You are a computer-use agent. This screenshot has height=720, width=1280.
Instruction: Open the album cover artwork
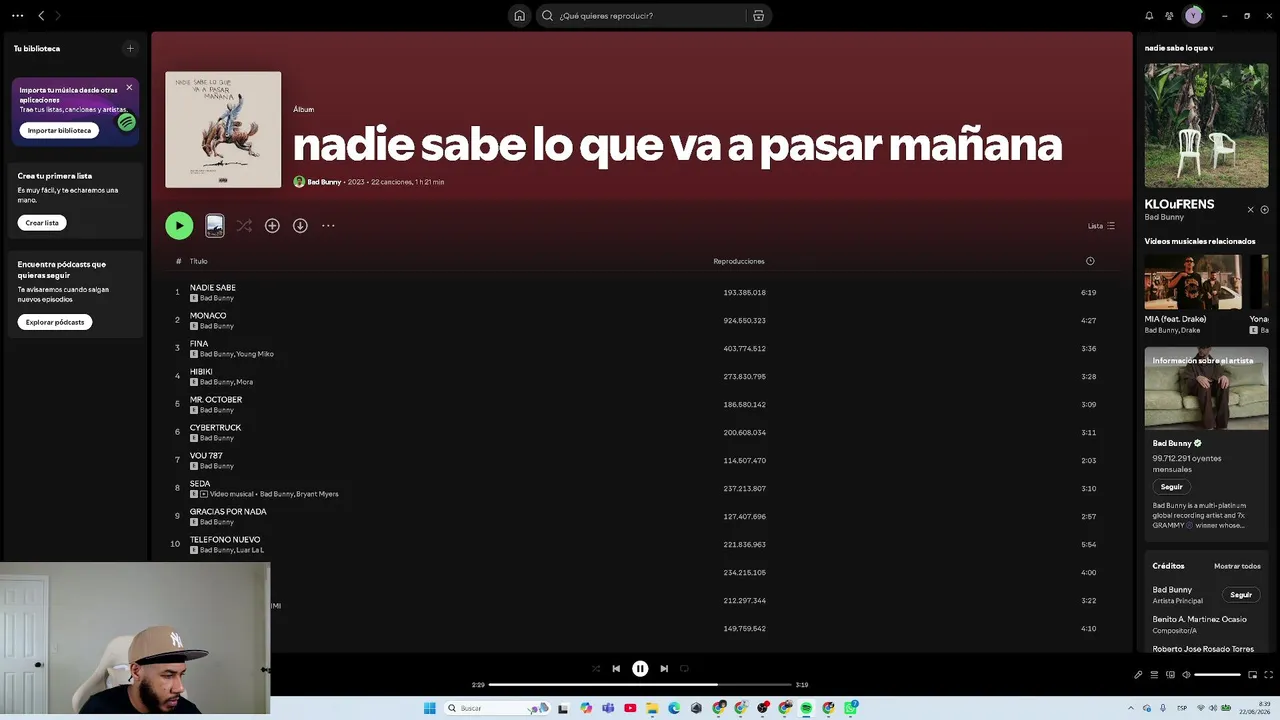pos(223,130)
